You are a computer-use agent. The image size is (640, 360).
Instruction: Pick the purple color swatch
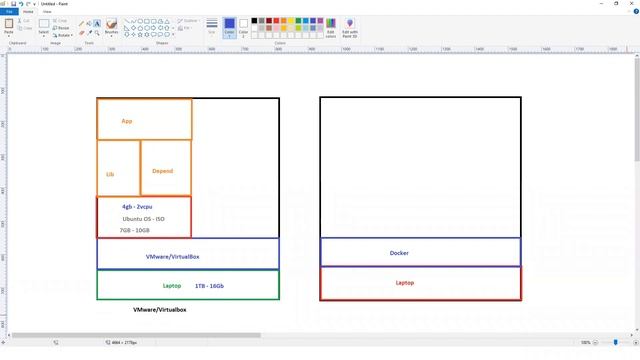tap(320, 20)
